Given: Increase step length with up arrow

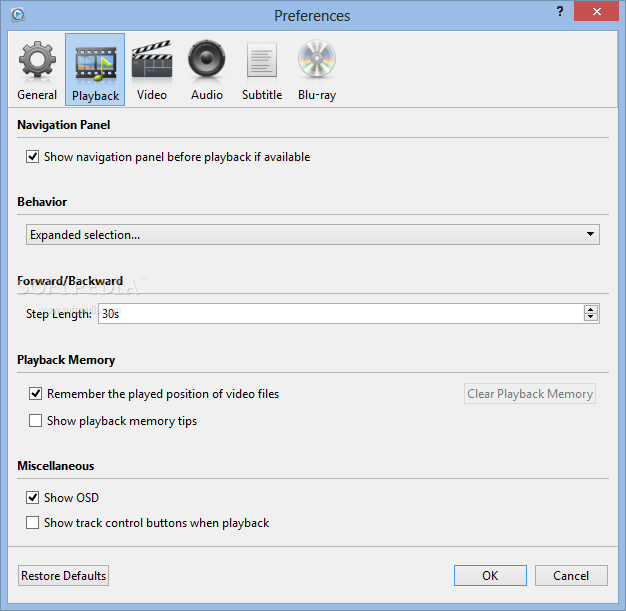Looking at the screenshot, I should tap(591, 309).
